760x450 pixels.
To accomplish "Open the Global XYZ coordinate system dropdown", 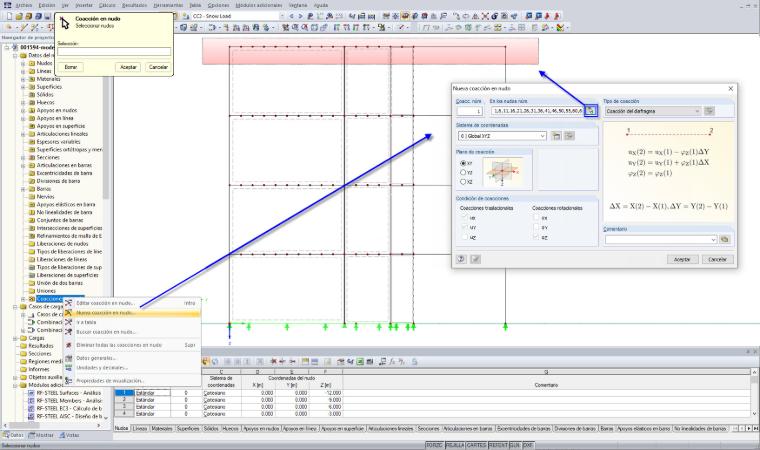I will pos(502,136).
